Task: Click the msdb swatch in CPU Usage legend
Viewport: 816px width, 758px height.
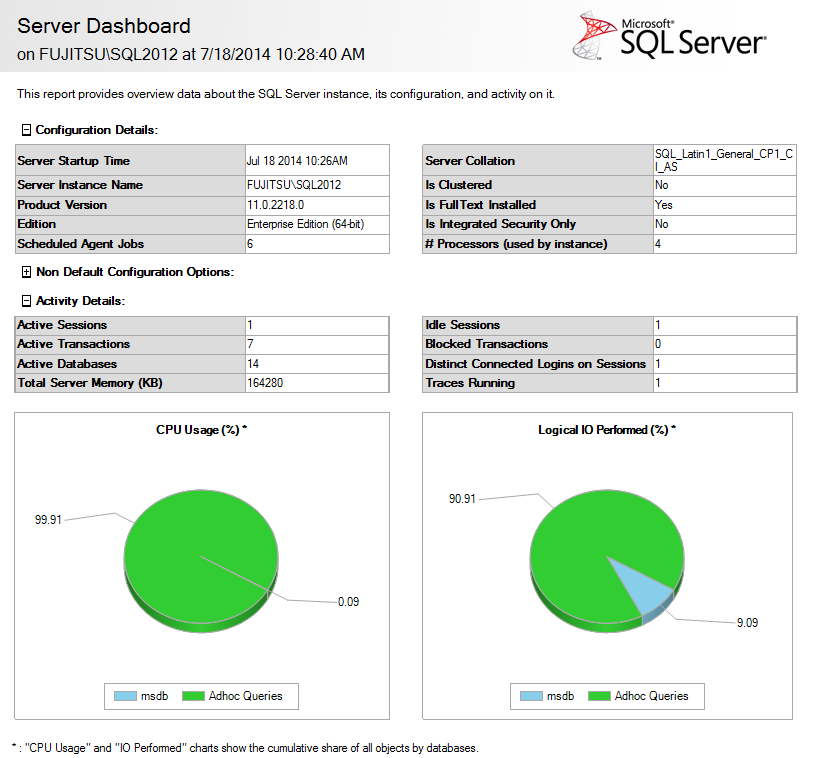Action: point(124,696)
